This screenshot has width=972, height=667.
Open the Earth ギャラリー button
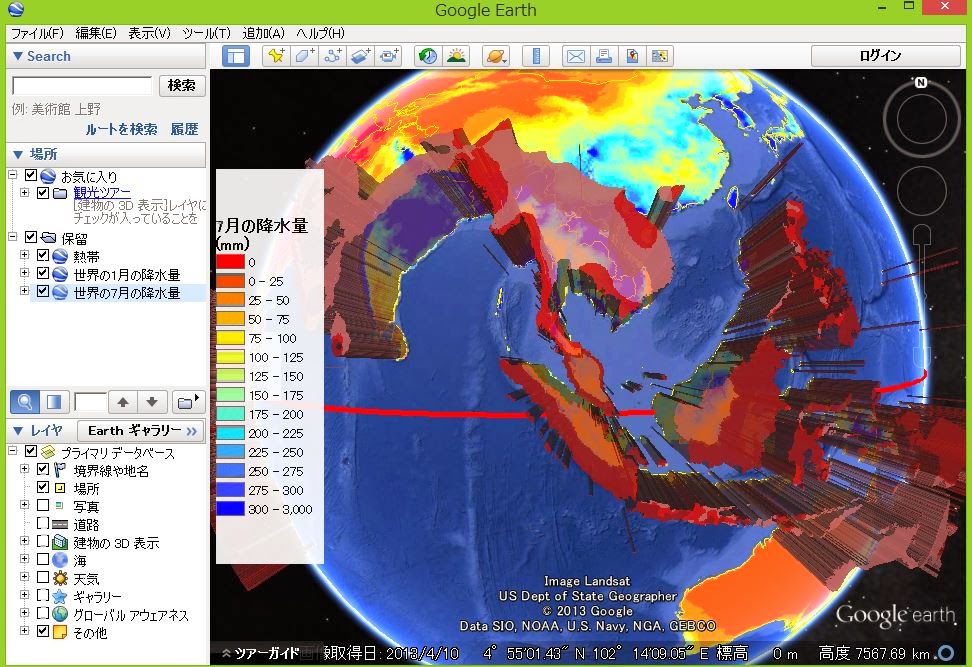[141, 430]
